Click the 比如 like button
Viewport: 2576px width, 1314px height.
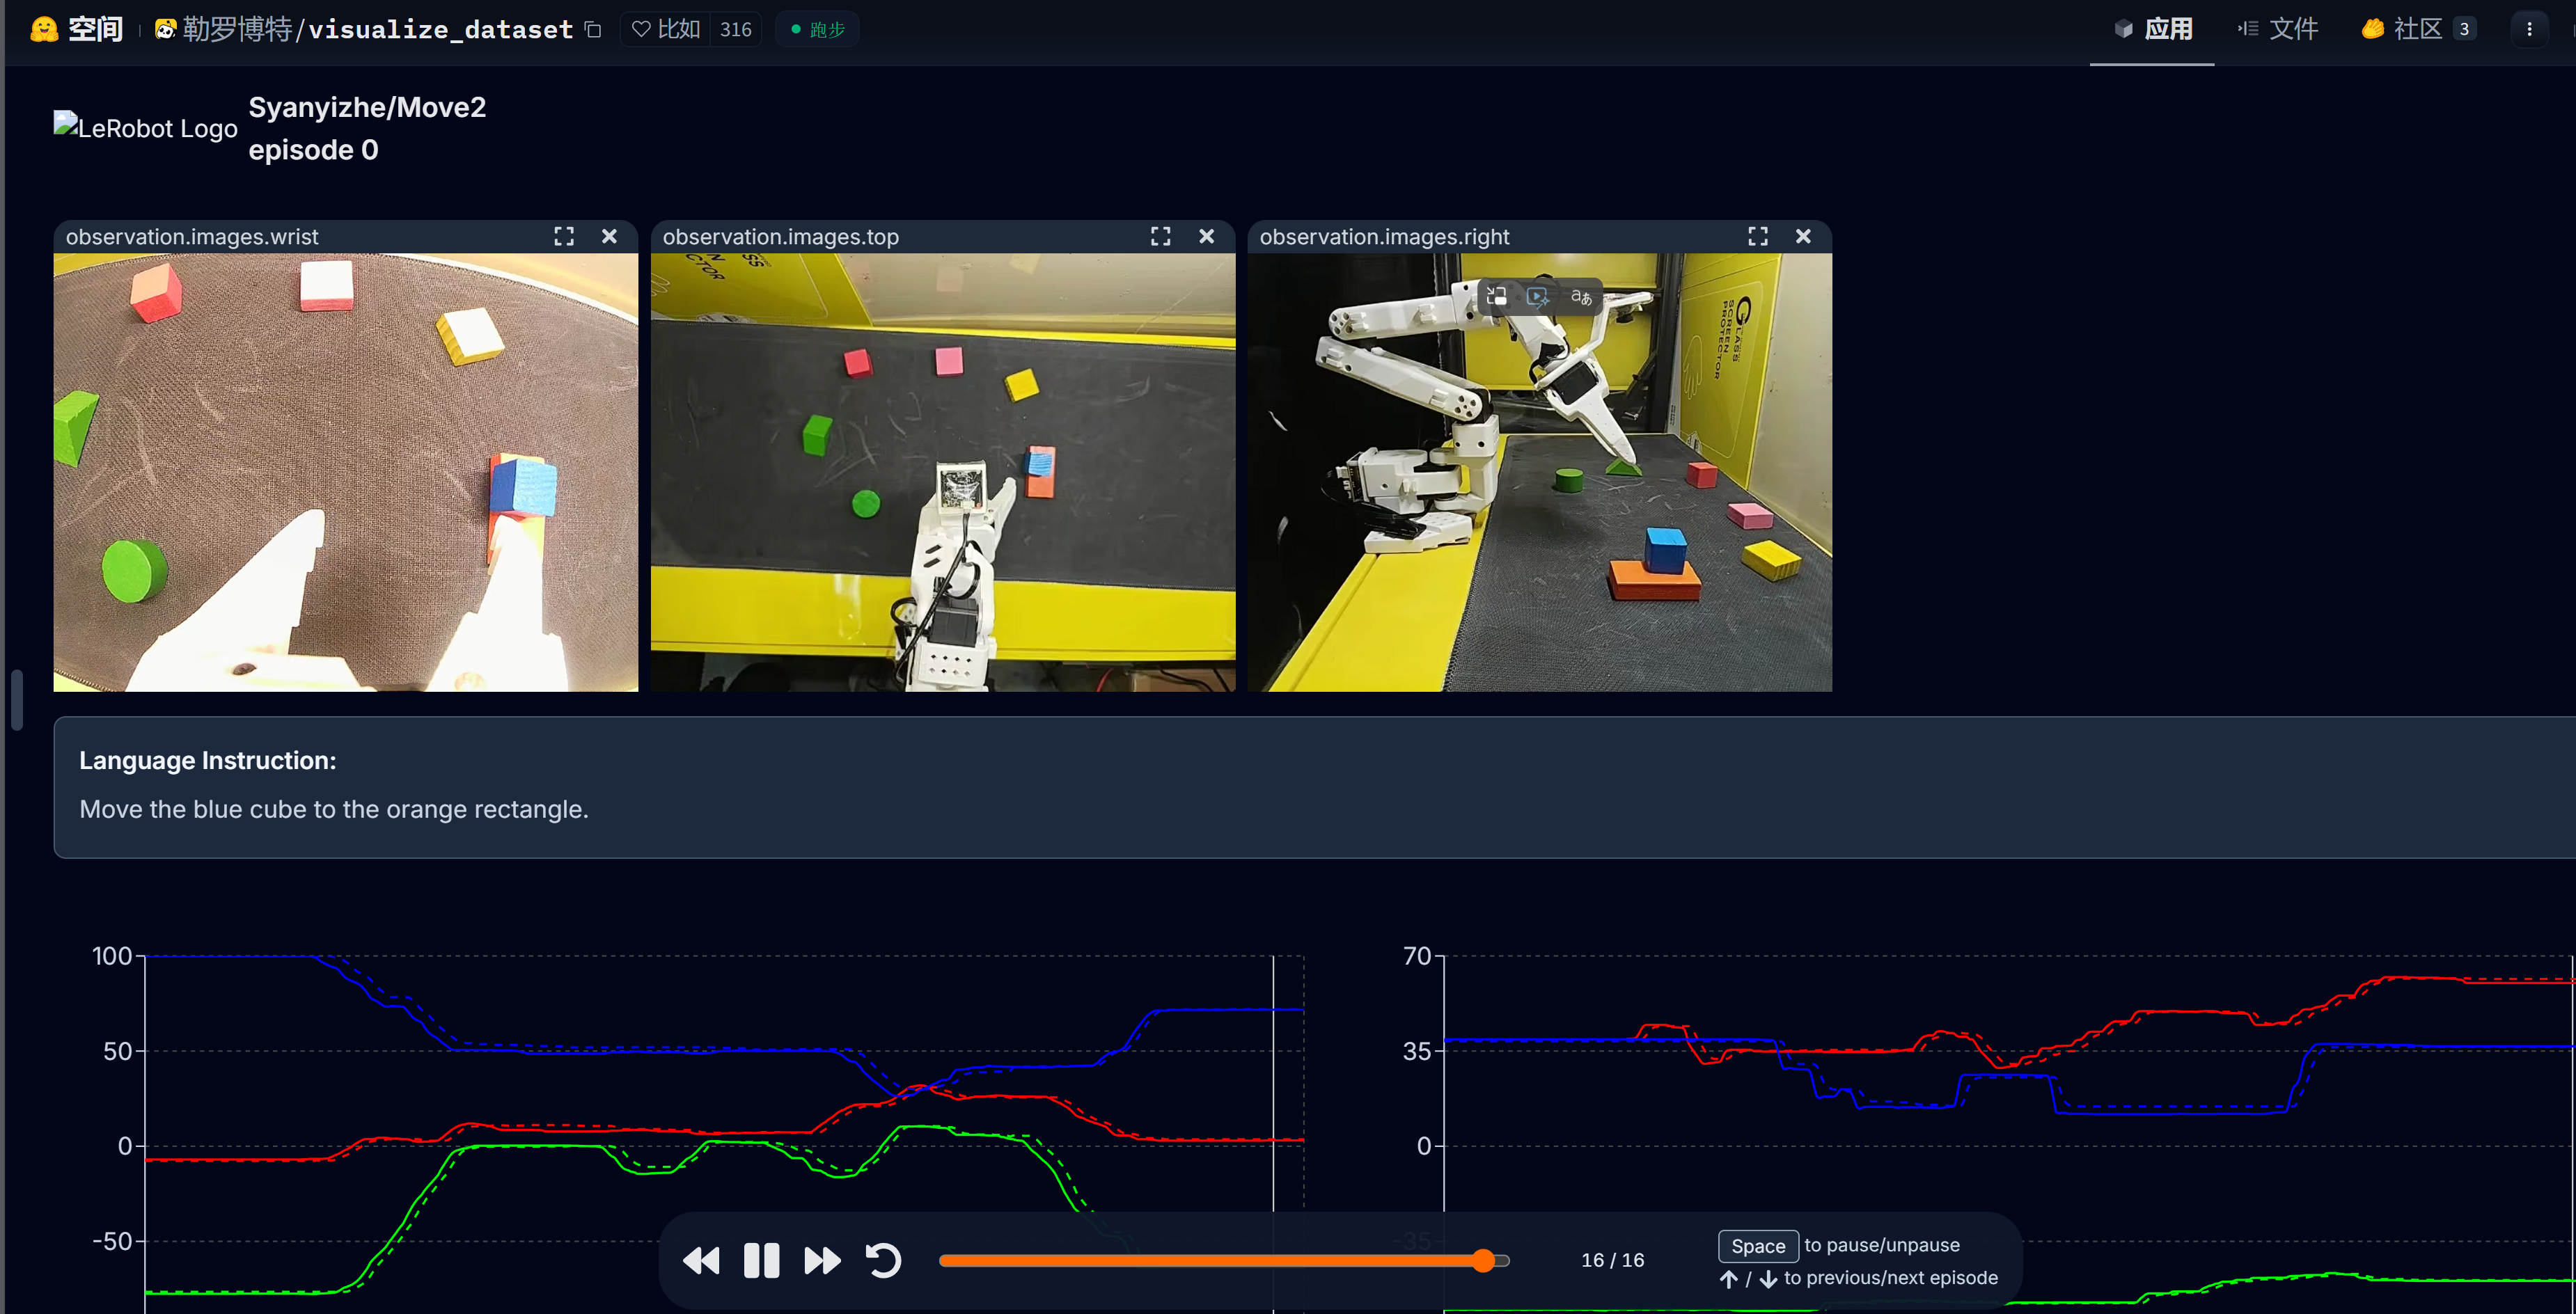coord(666,29)
